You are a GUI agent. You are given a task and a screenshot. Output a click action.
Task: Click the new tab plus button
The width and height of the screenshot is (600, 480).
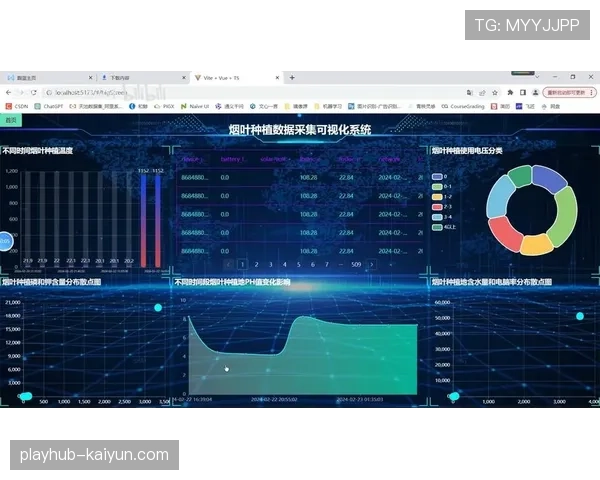coord(292,77)
